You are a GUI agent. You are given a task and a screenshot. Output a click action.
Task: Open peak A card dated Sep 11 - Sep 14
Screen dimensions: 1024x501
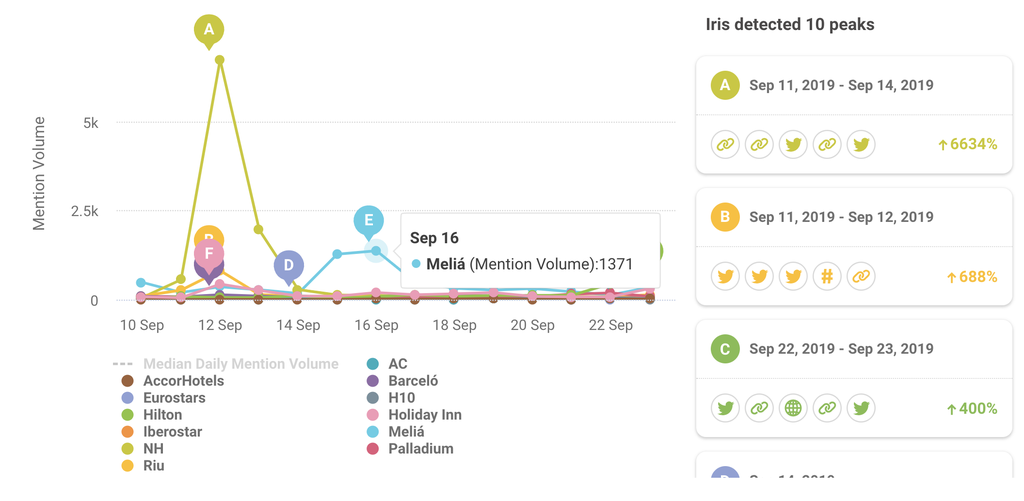pos(841,86)
